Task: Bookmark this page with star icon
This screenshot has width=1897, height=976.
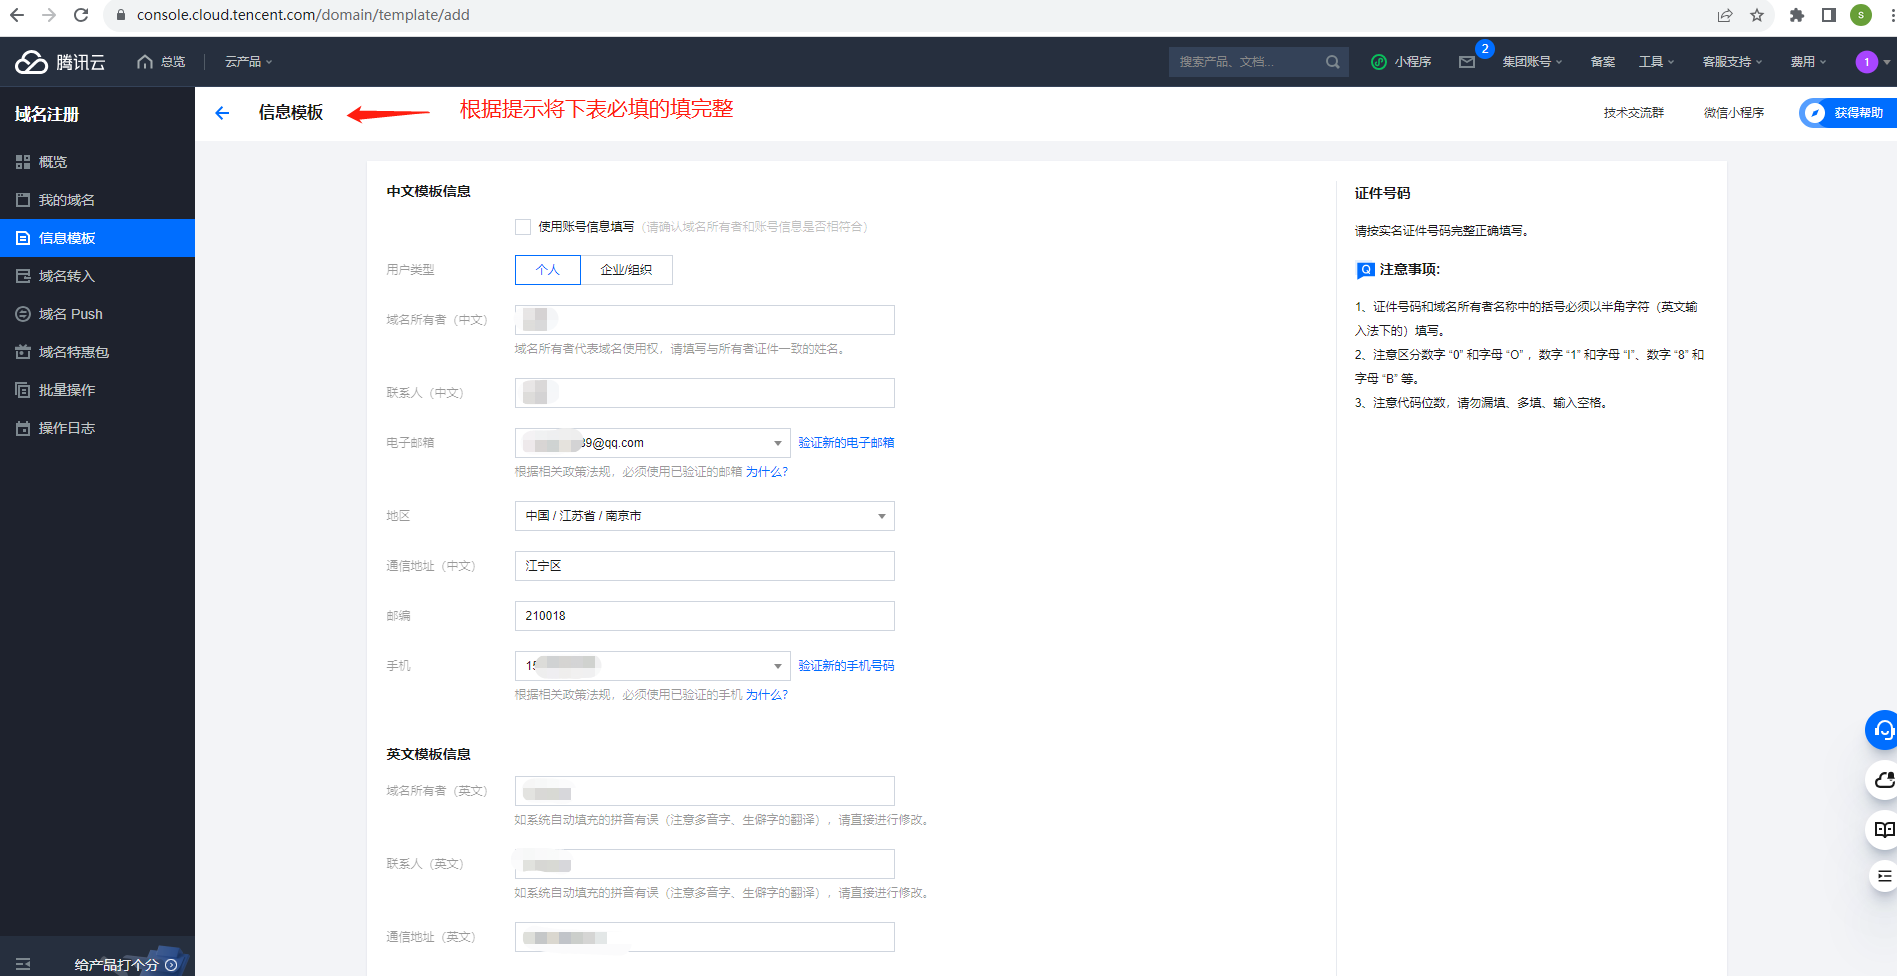Action: coord(1757,15)
